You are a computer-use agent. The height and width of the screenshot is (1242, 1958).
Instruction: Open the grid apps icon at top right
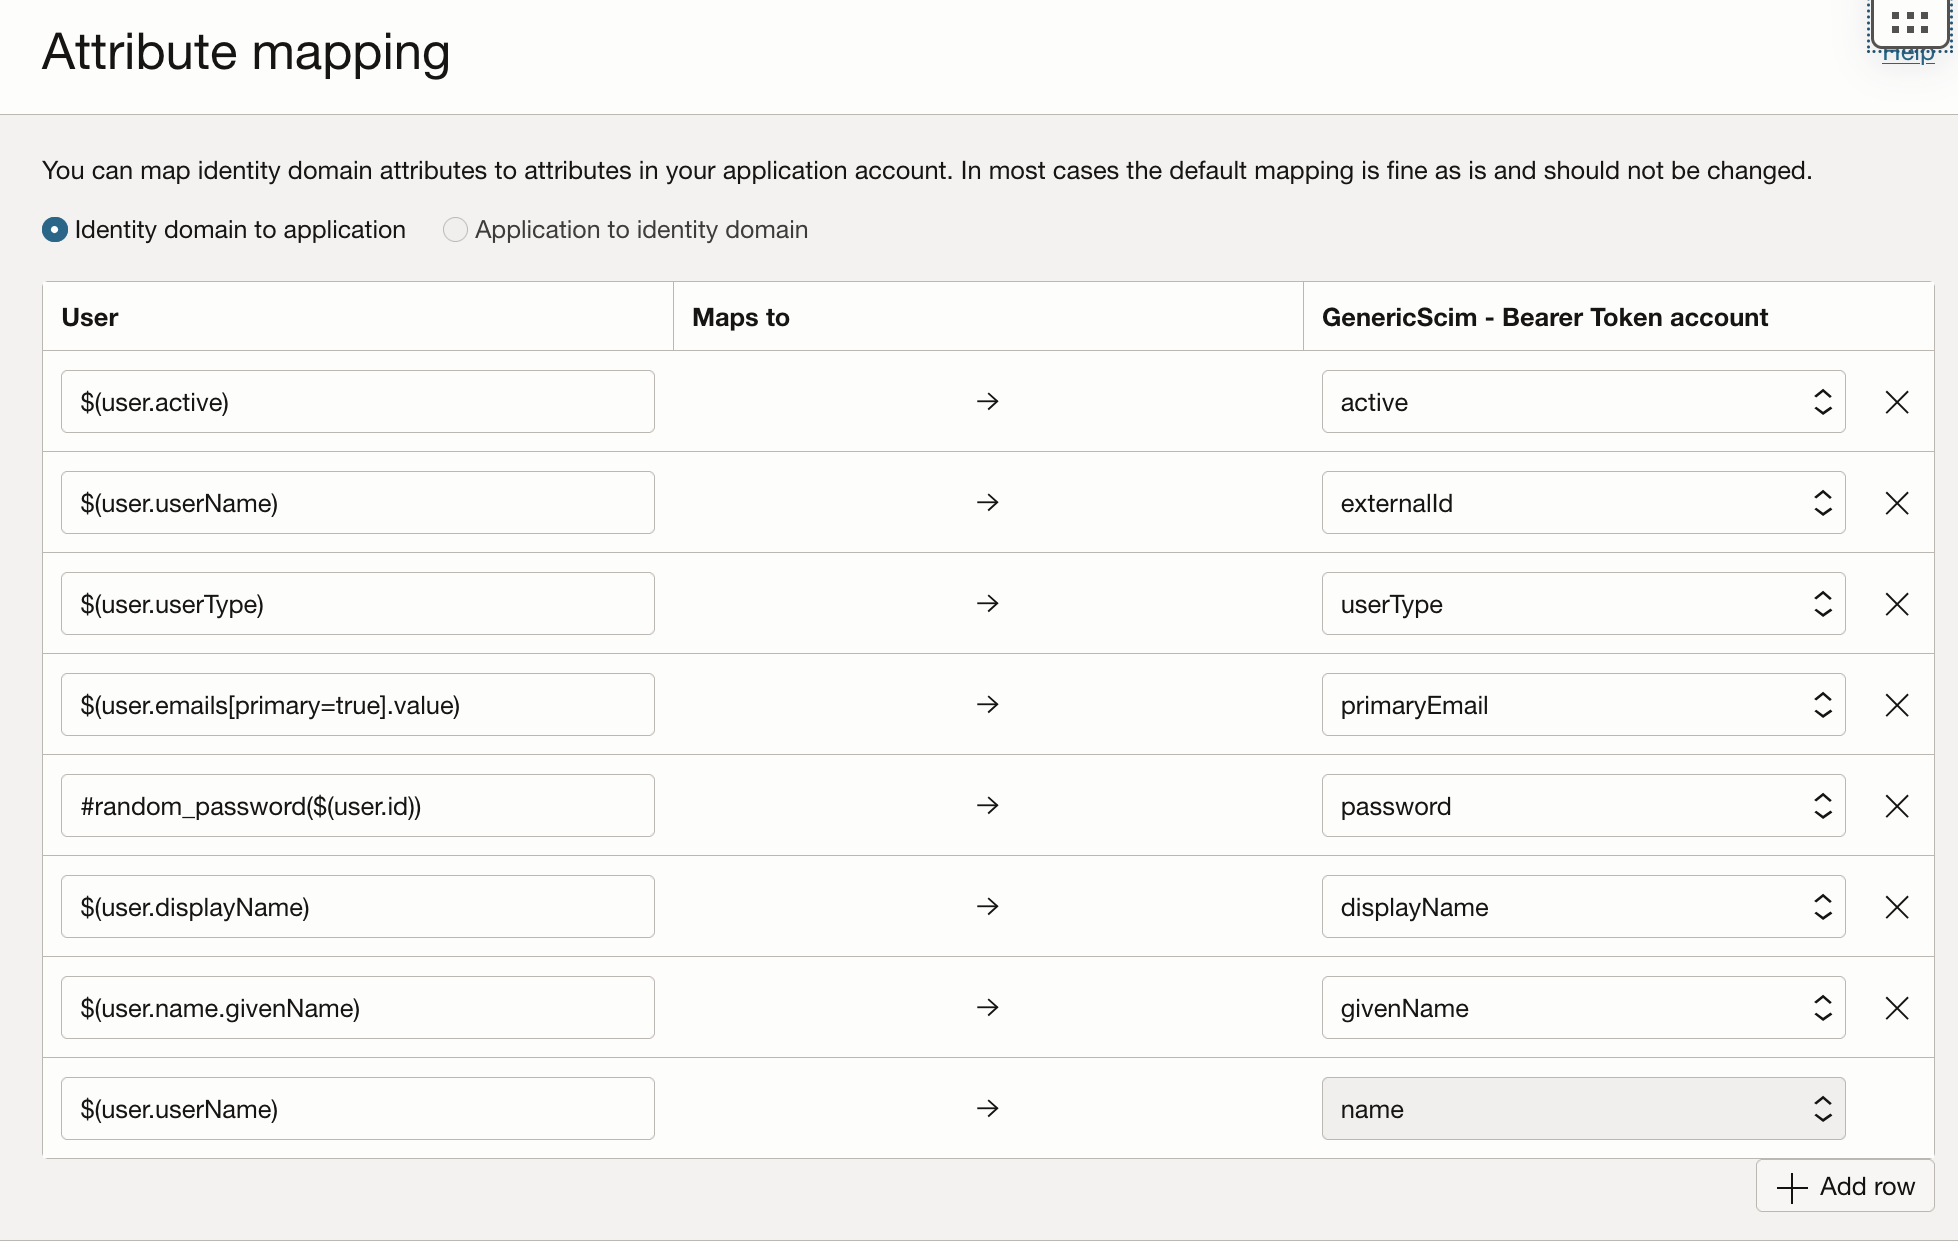[x=1909, y=22]
